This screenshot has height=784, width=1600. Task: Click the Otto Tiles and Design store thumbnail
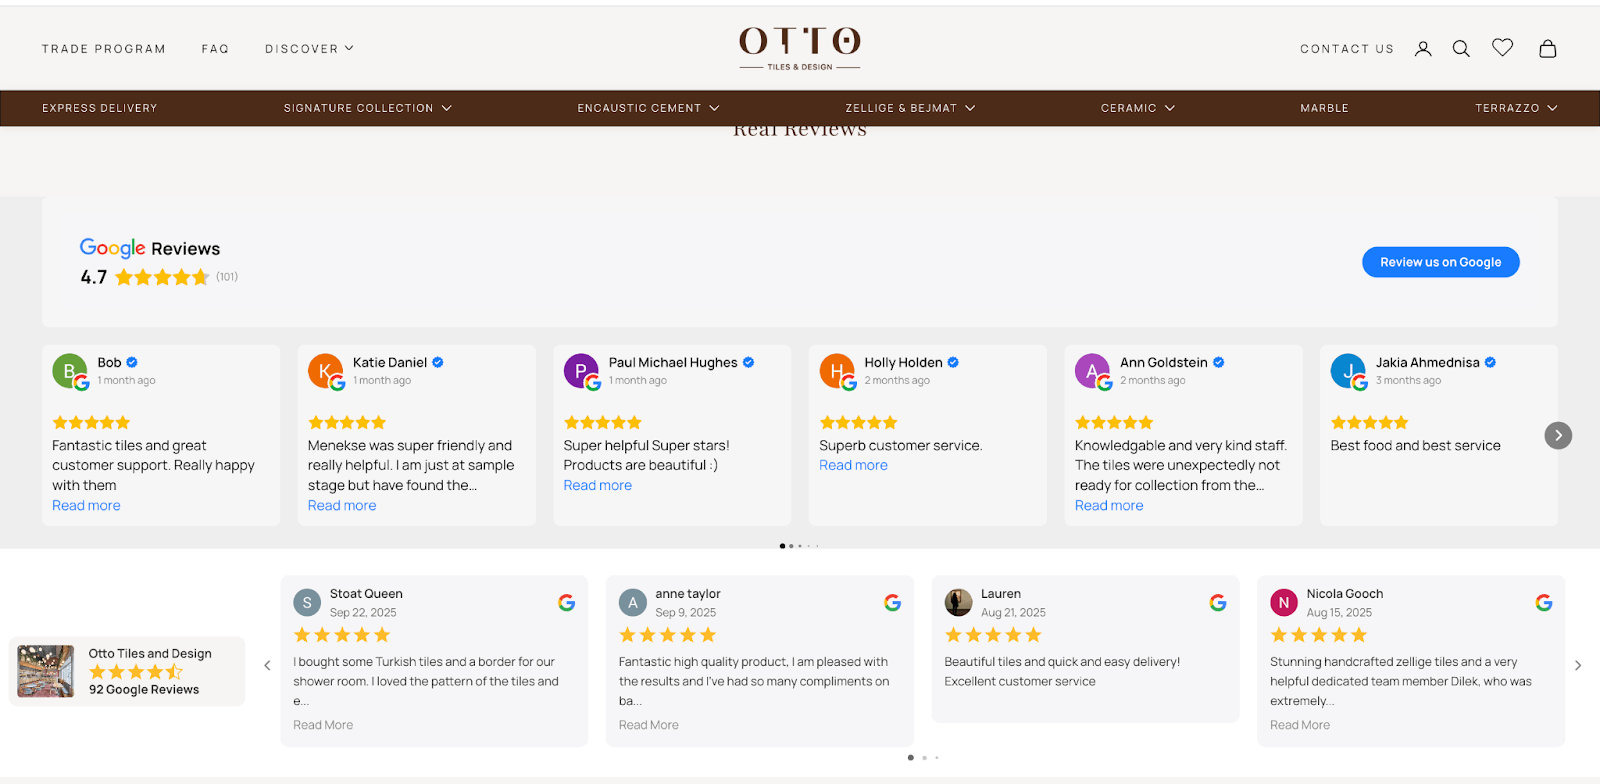pos(45,671)
